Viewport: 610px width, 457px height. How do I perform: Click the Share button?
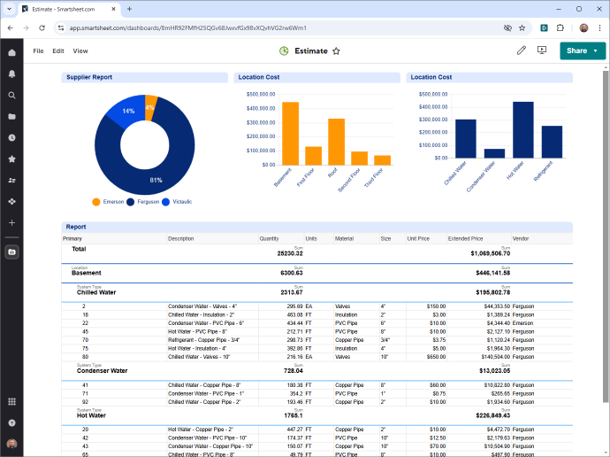tap(577, 50)
